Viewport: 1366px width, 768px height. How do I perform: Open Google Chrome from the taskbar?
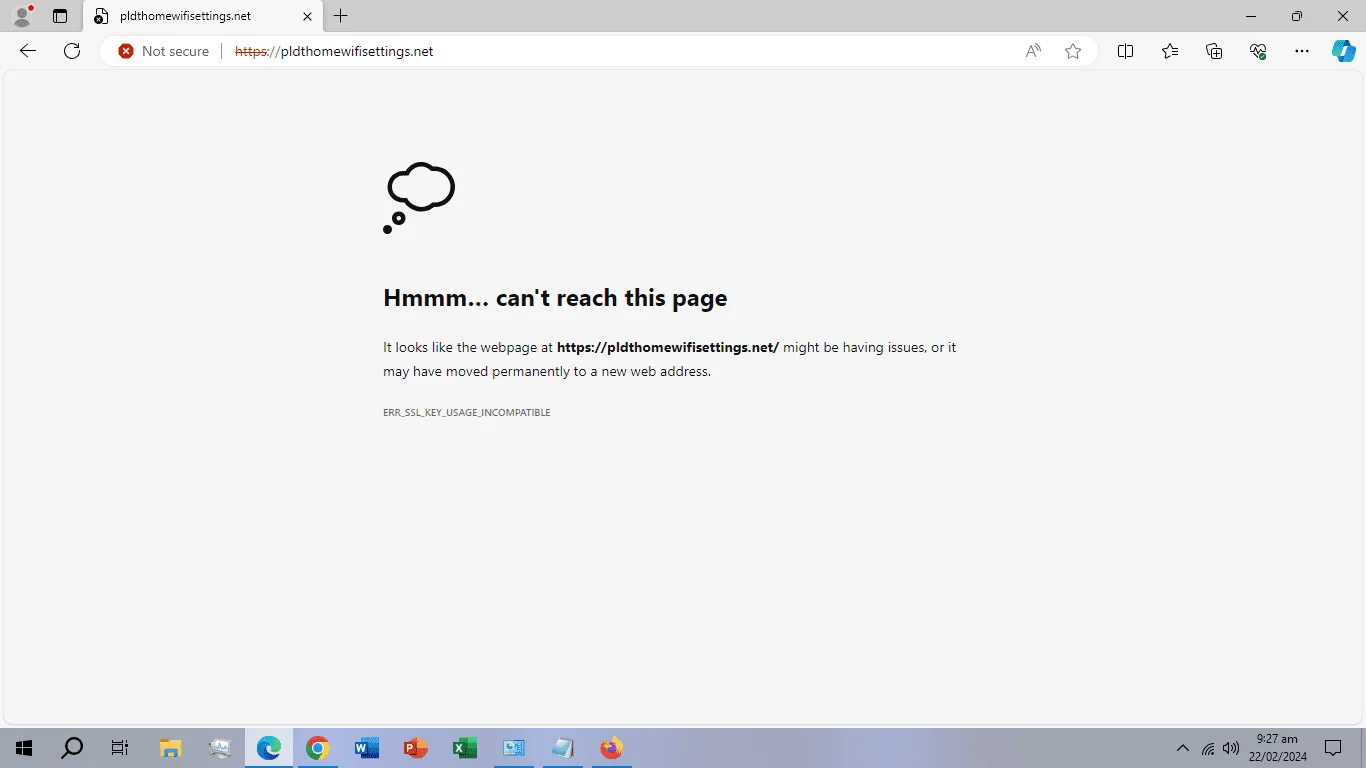tap(318, 748)
